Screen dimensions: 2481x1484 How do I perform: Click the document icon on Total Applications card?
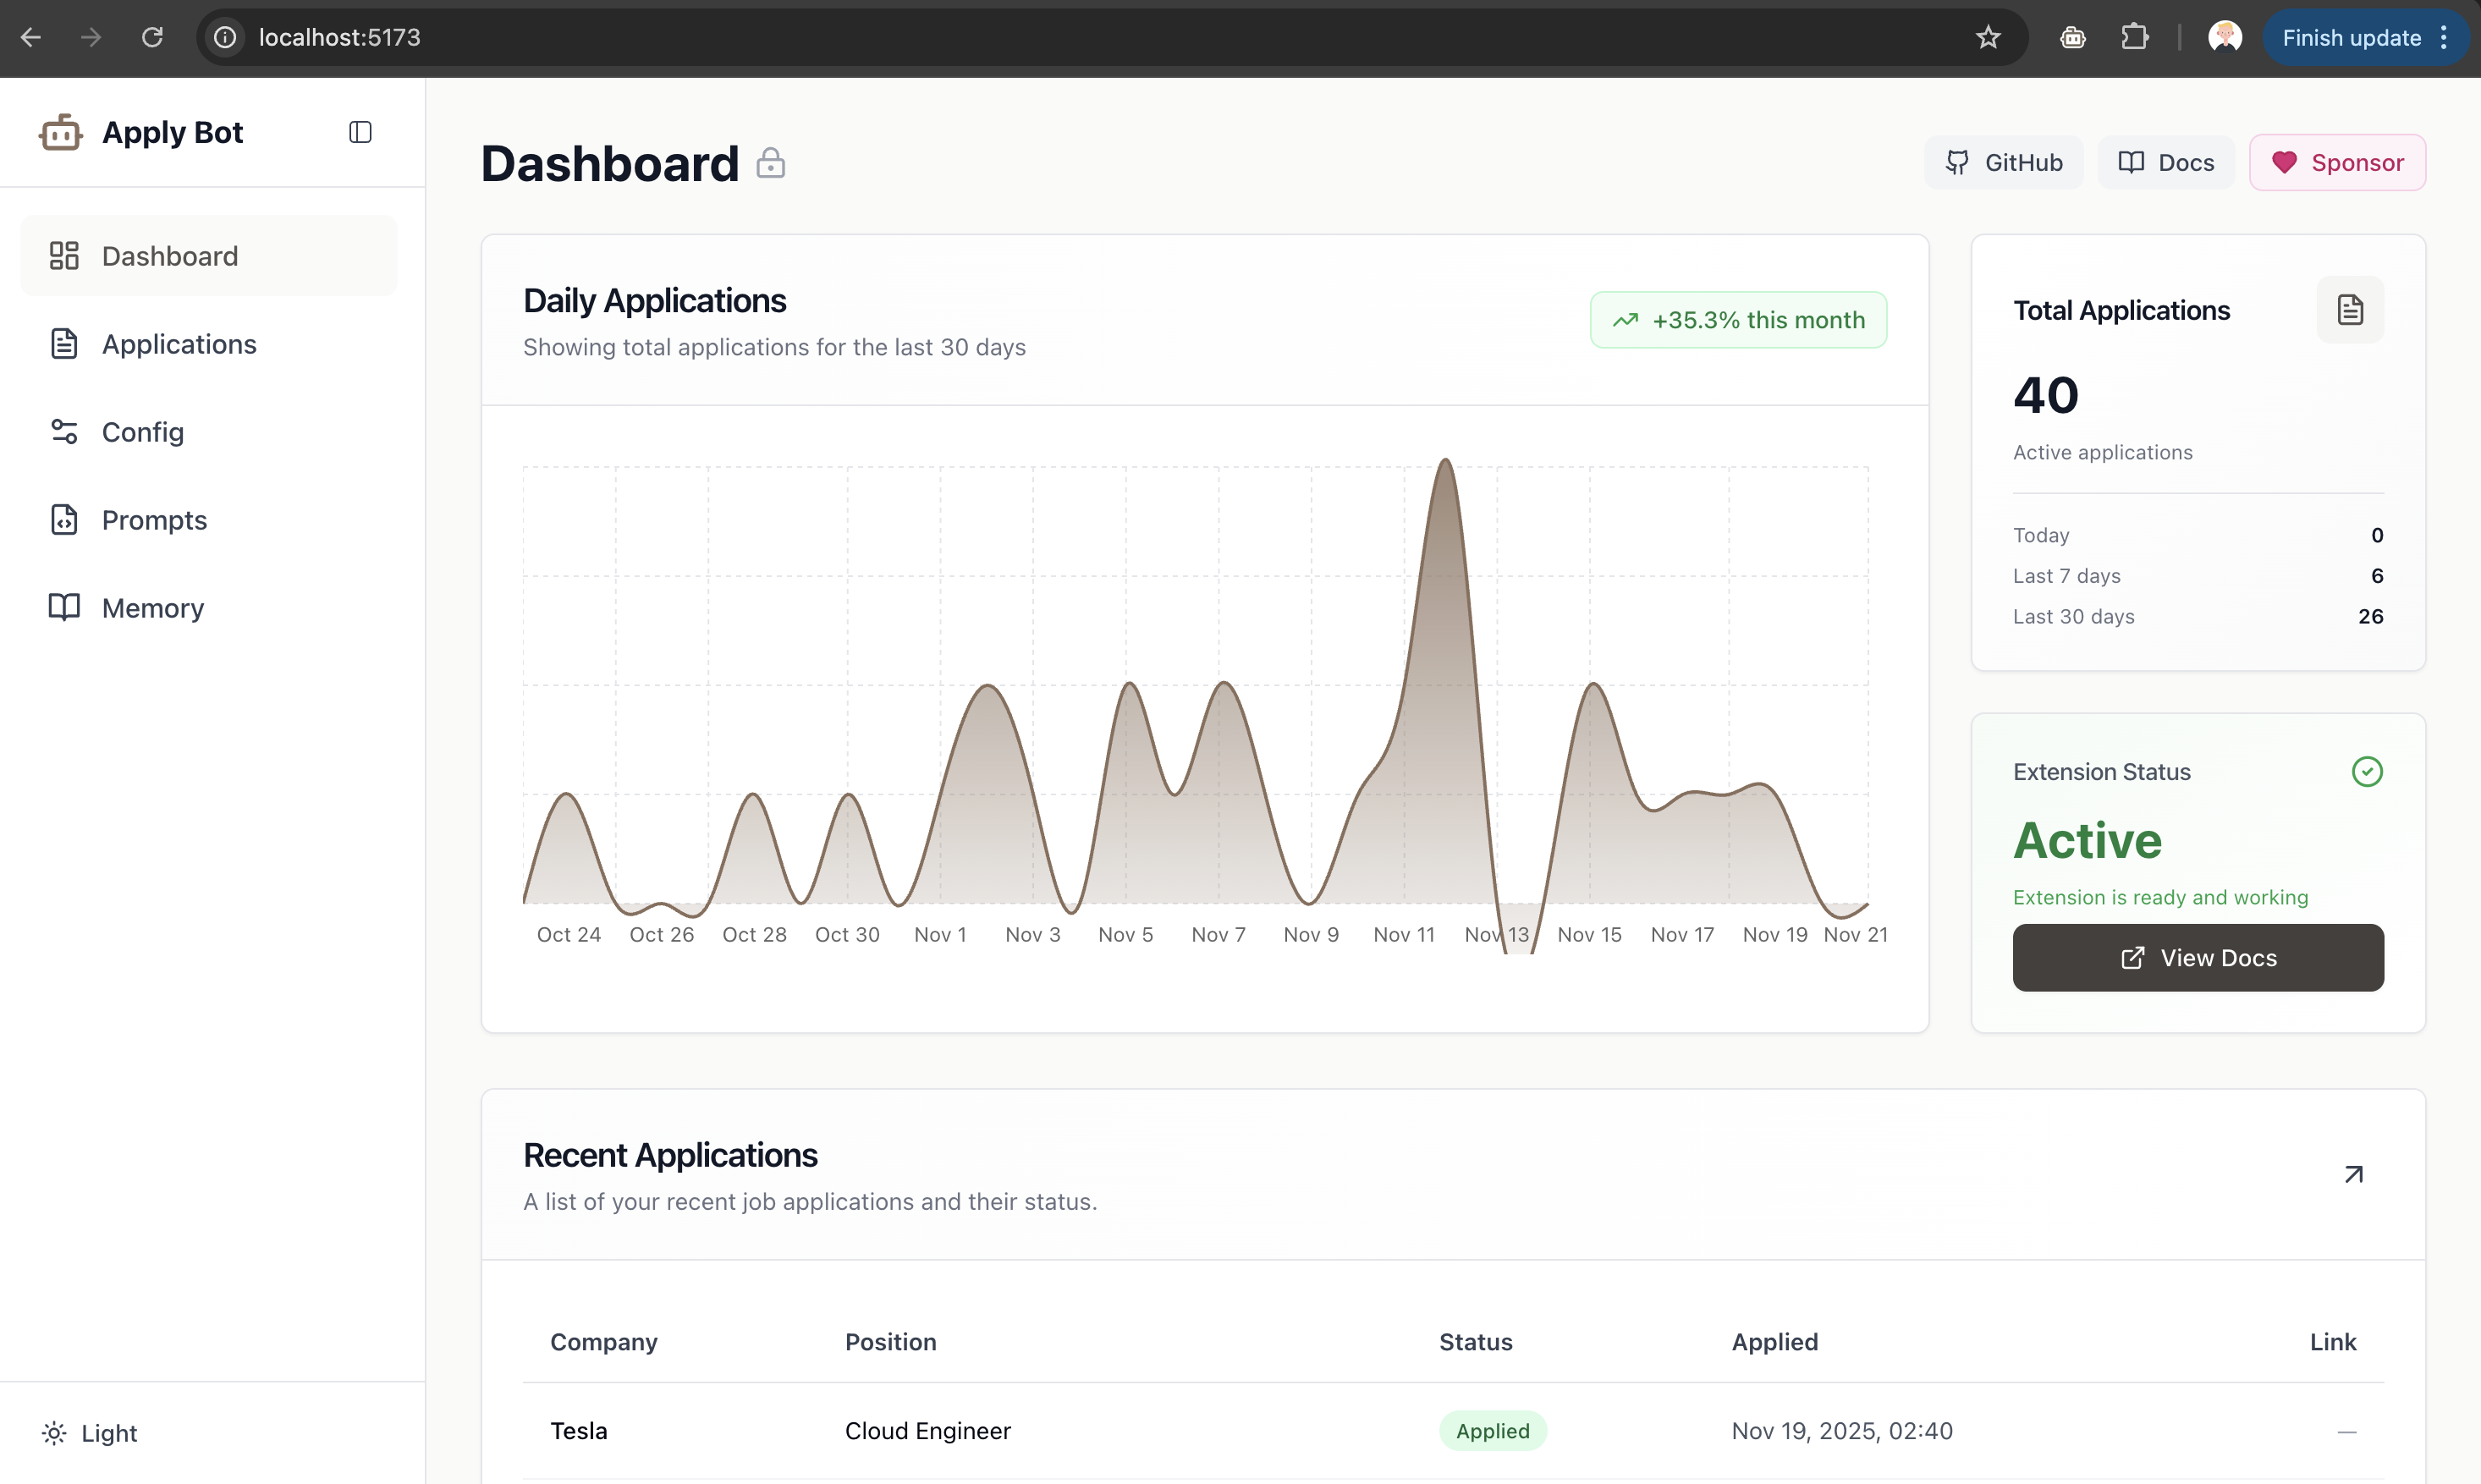point(2351,310)
